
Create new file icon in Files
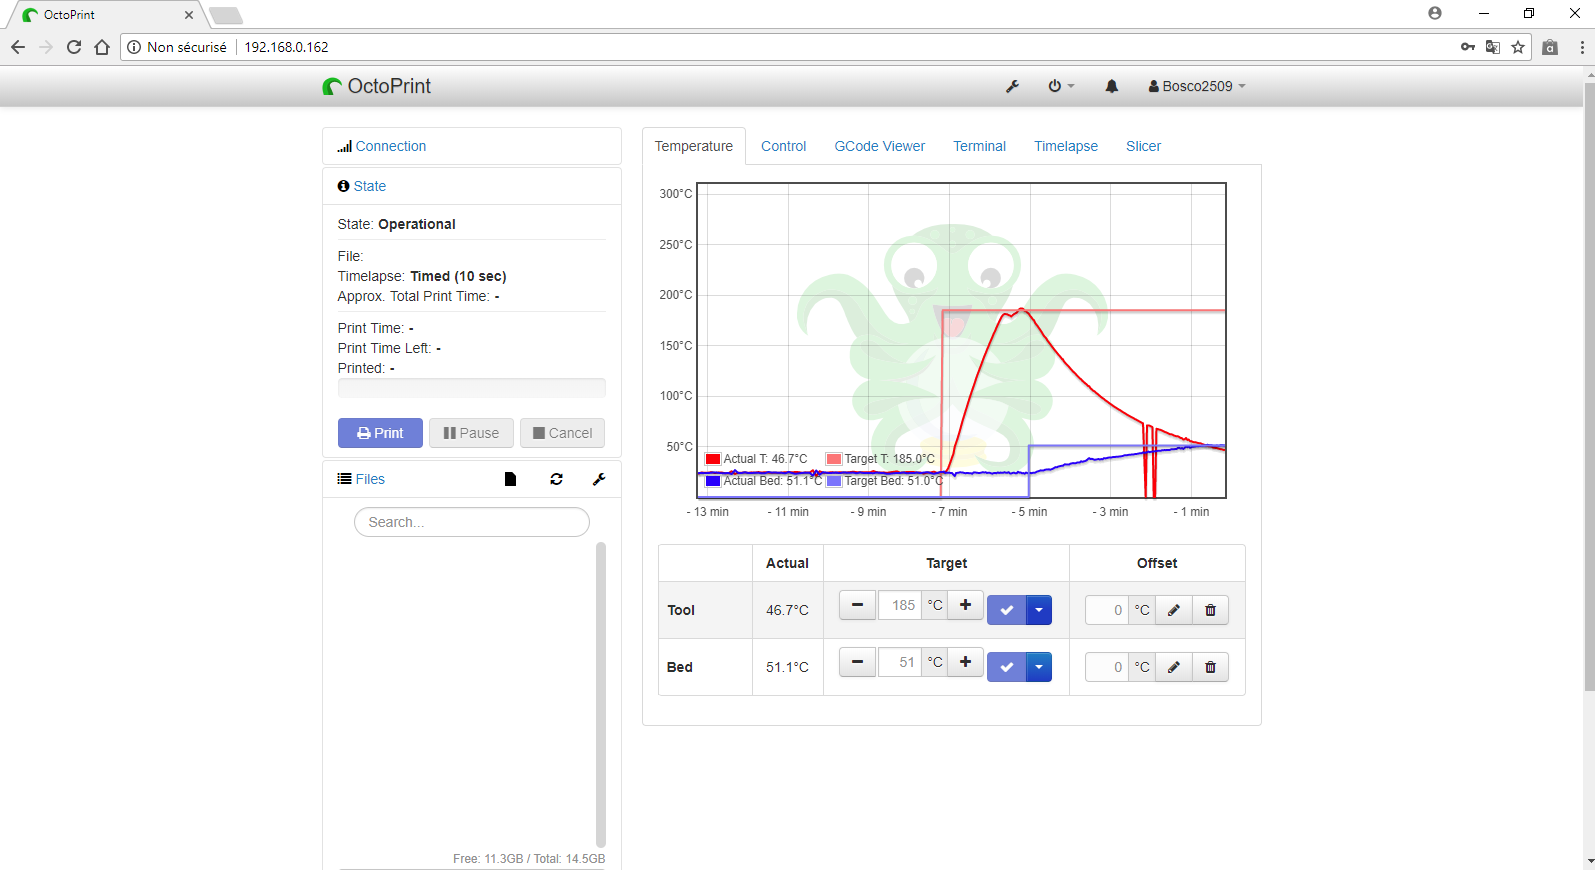tap(510, 479)
